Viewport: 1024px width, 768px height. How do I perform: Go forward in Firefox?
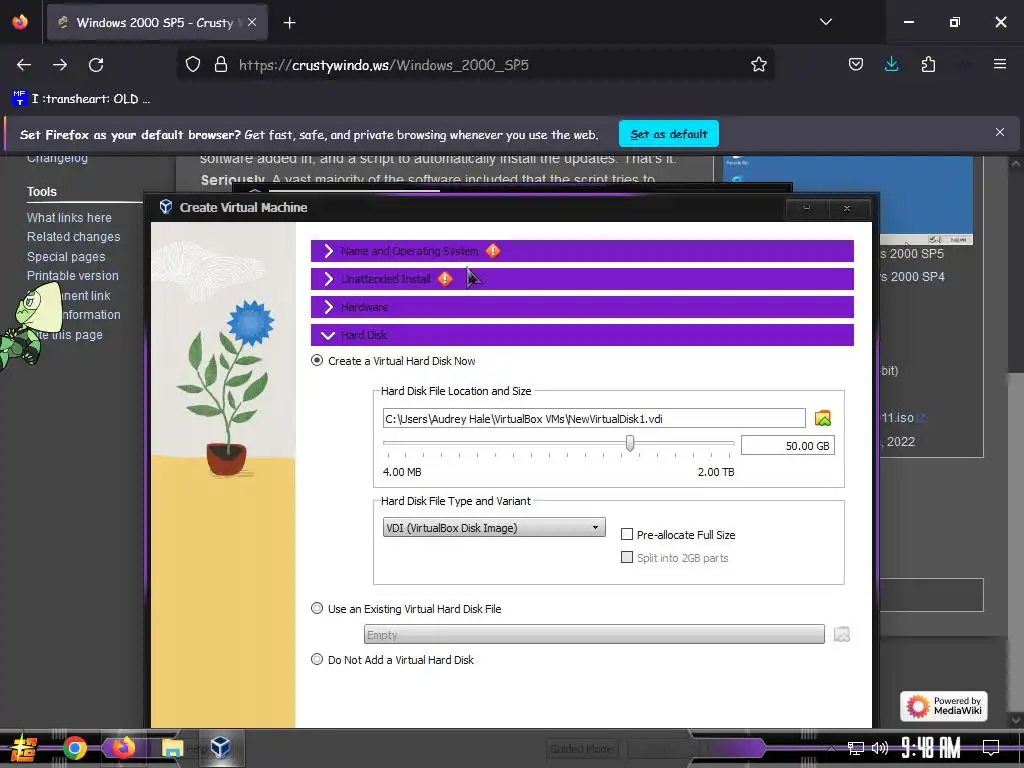click(x=60, y=65)
